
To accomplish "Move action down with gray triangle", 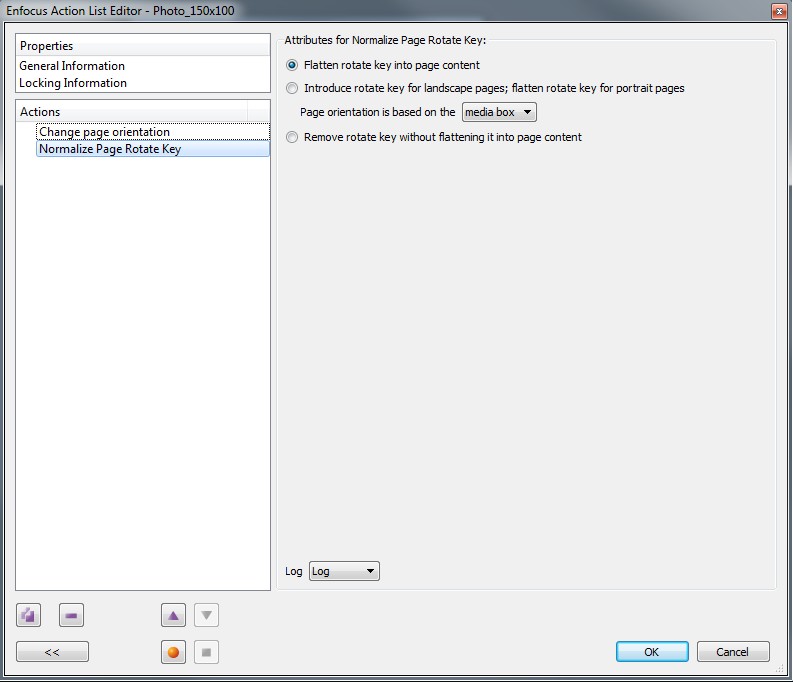I will click(x=206, y=615).
